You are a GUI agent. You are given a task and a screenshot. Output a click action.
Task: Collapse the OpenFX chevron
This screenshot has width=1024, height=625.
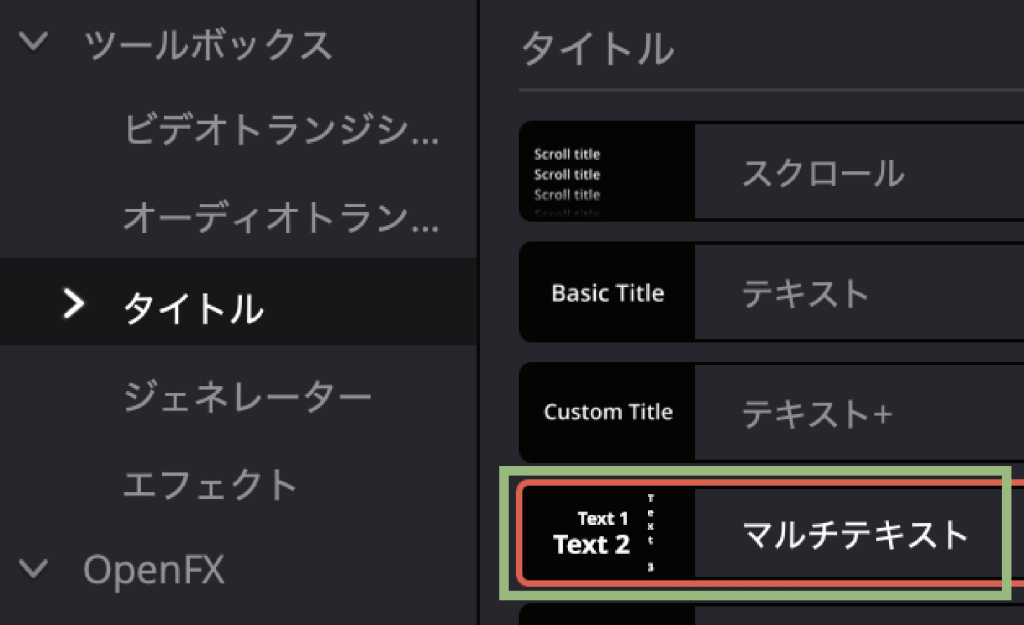click(x=35, y=570)
